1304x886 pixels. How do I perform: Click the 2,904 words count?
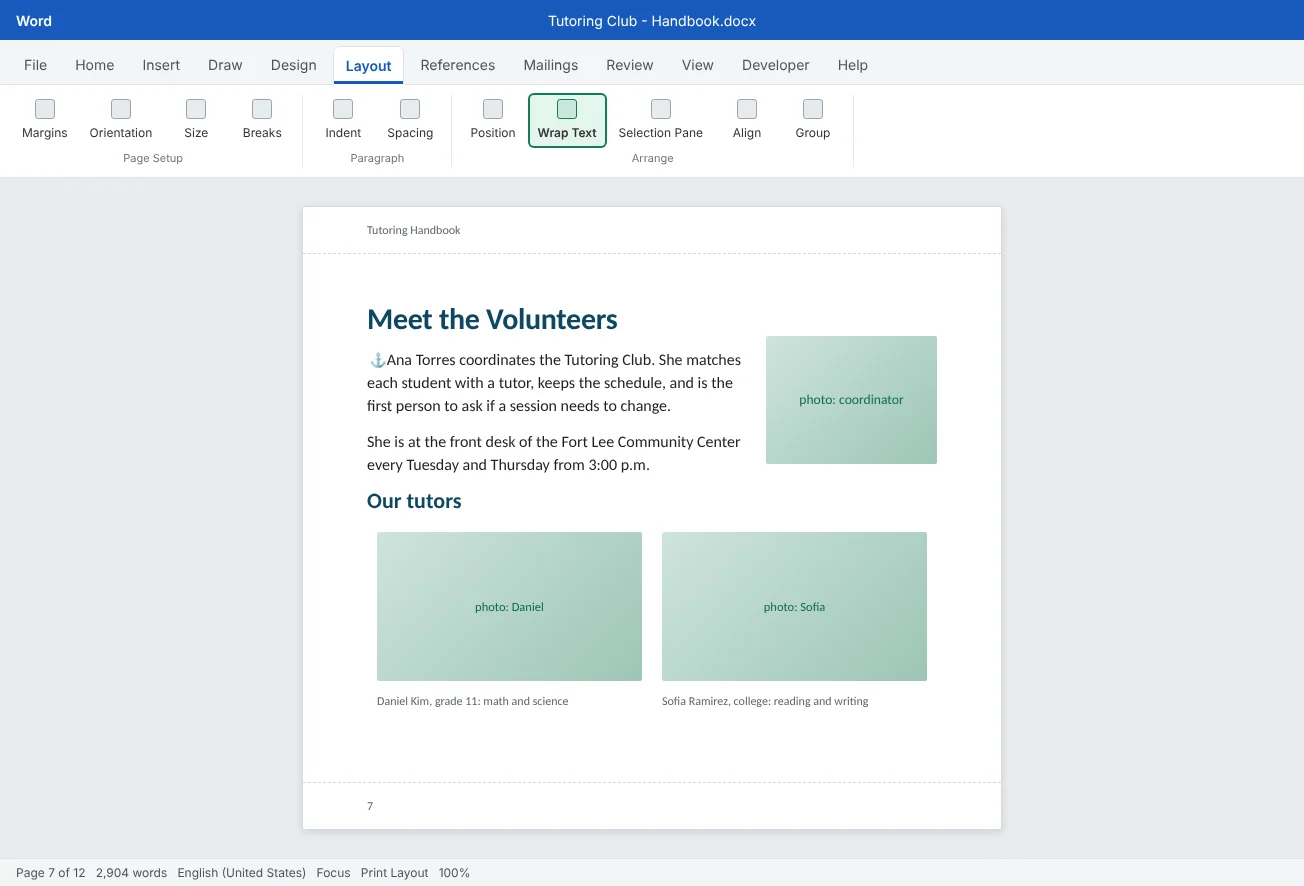132,873
